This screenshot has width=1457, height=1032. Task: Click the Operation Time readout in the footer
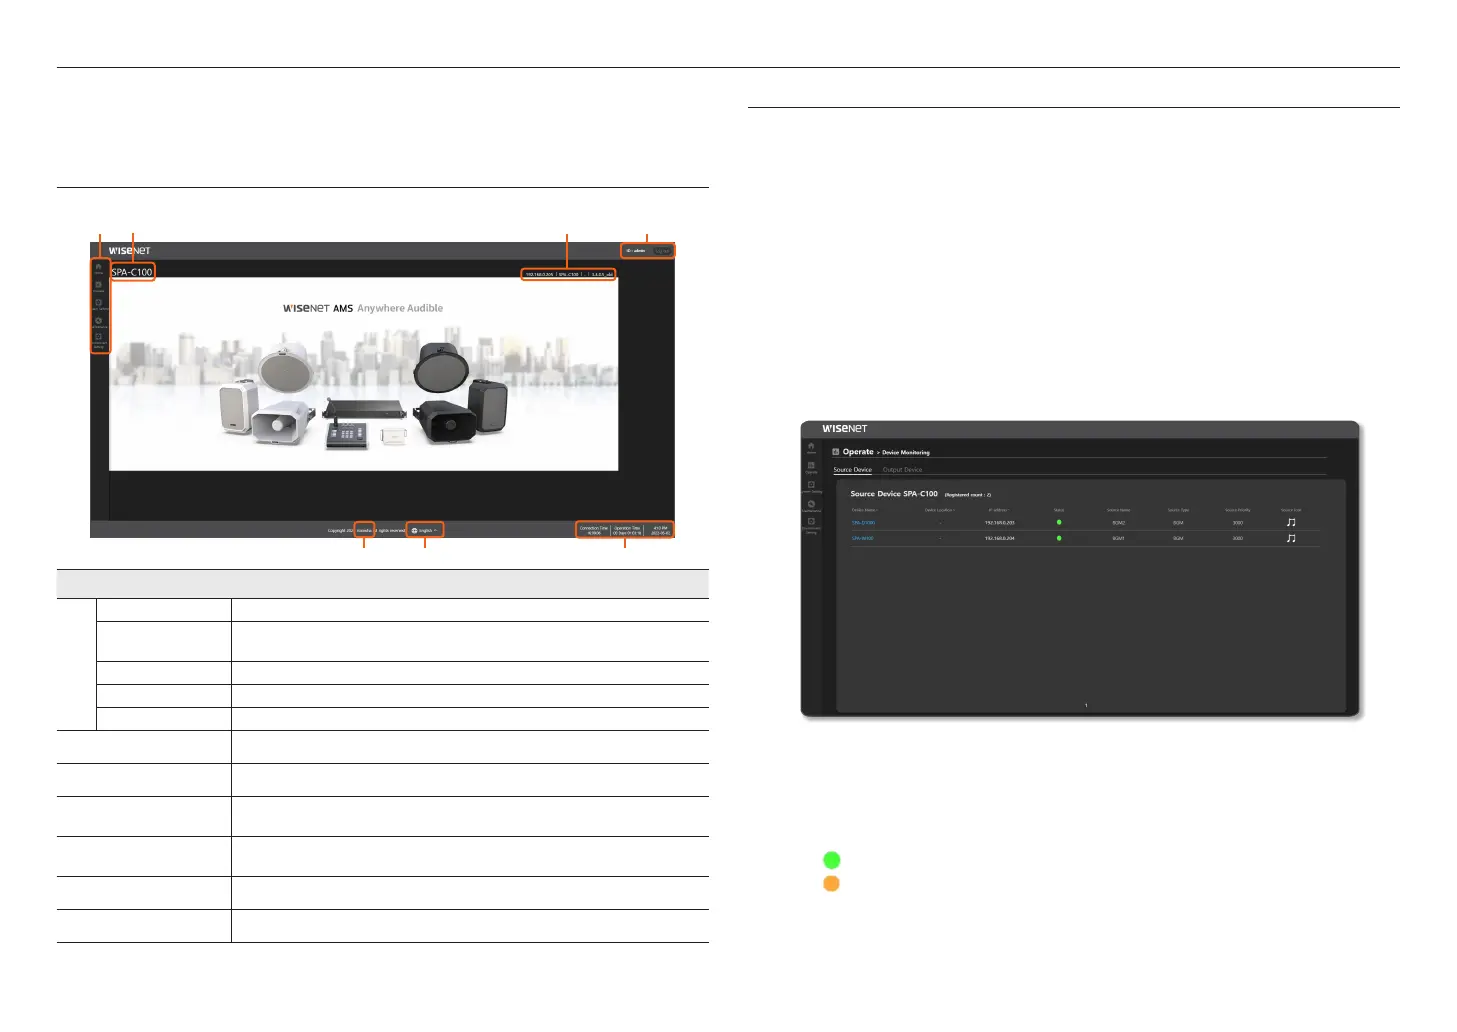pyautogui.click(x=627, y=530)
